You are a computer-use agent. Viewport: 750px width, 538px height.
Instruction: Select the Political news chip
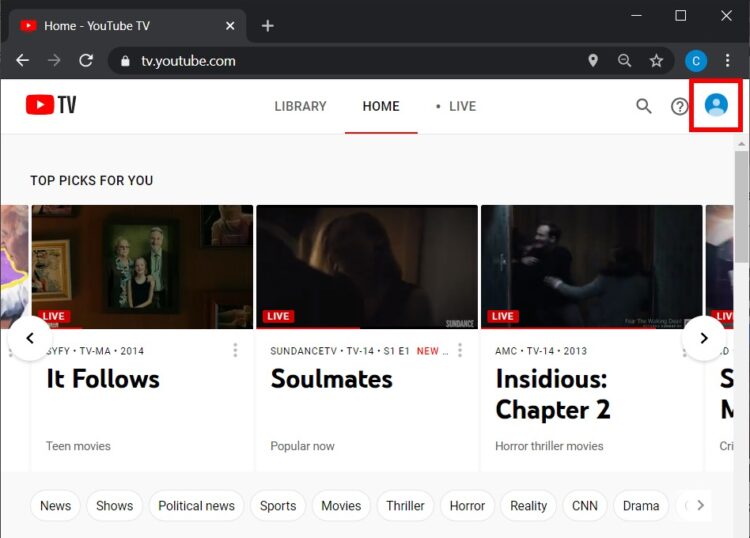[x=197, y=506]
